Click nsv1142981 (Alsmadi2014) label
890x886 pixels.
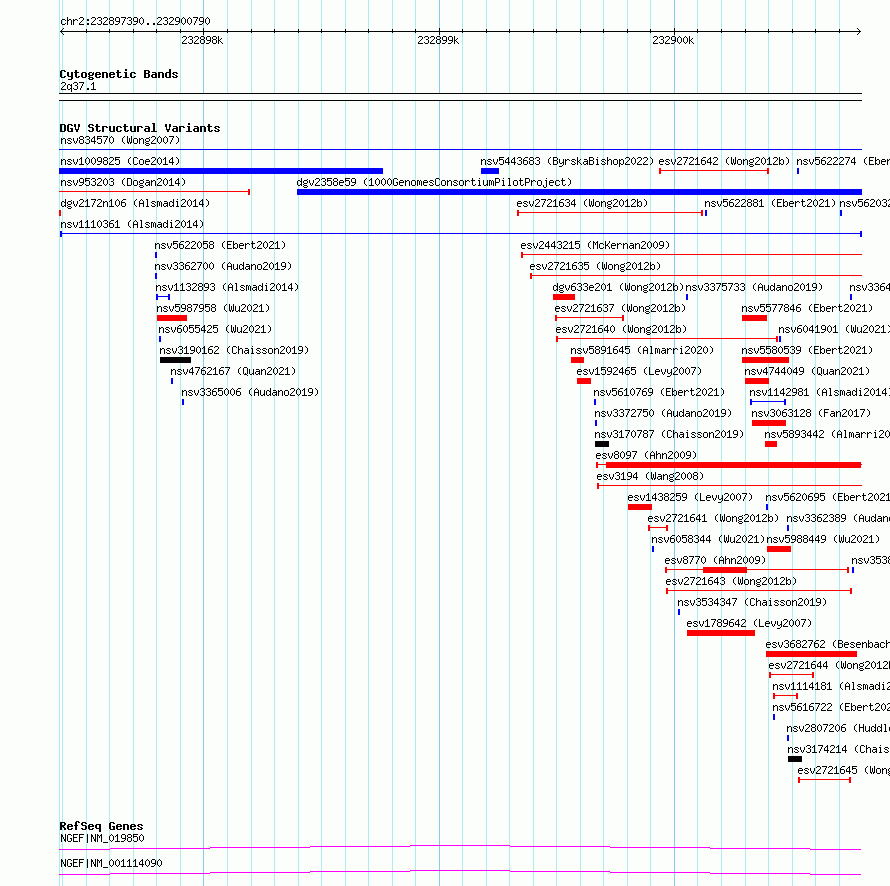pos(820,392)
